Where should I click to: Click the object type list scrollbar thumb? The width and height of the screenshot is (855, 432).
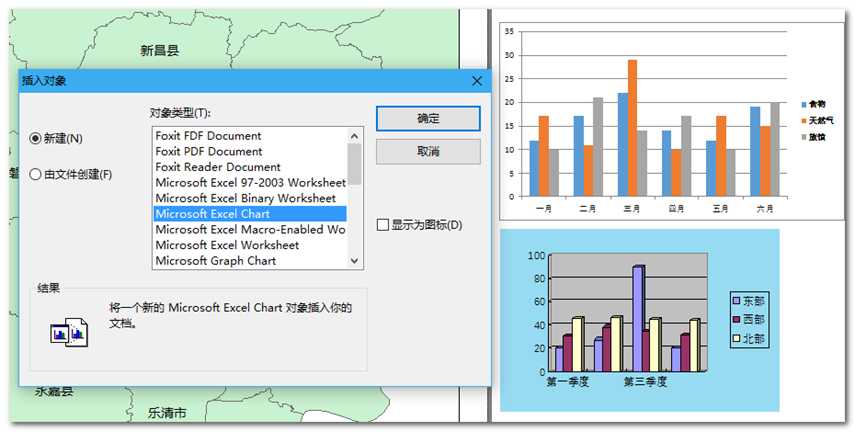[354, 164]
